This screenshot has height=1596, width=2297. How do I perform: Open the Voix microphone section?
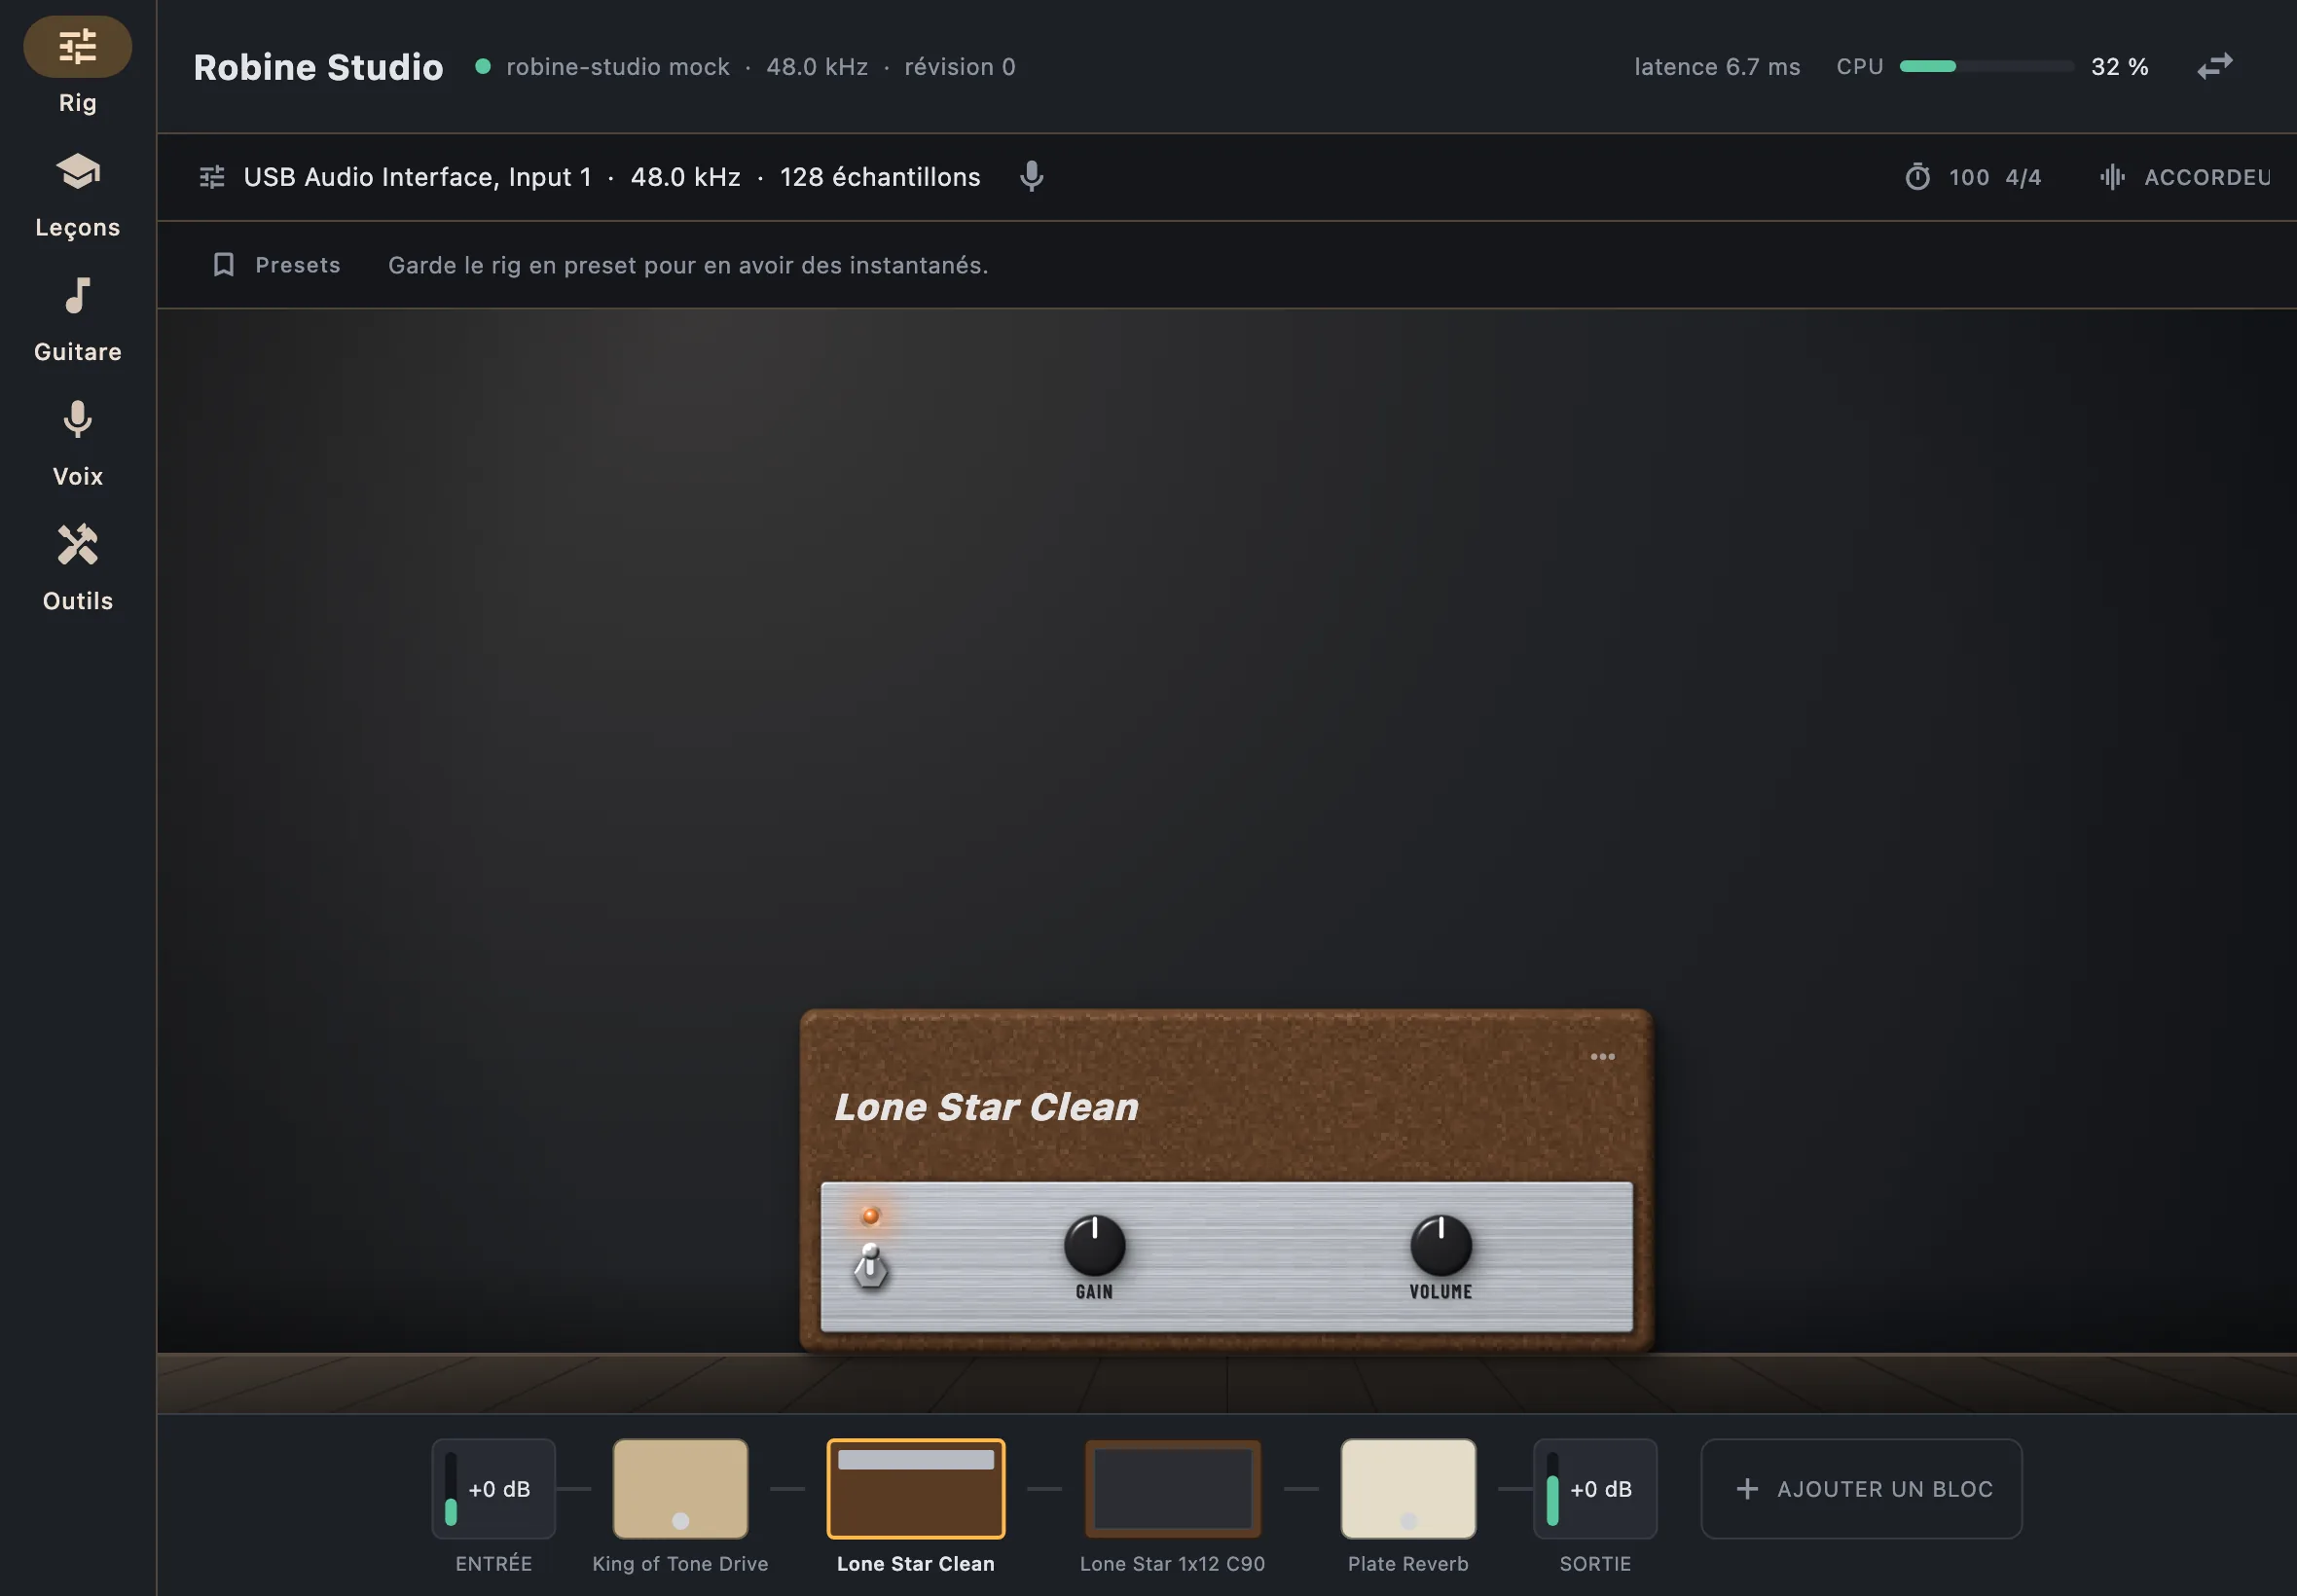click(x=77, y=444)
